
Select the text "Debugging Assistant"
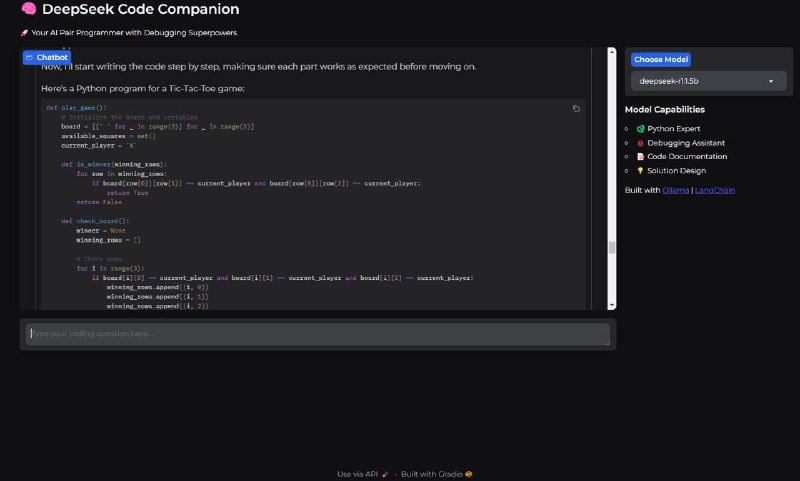click(x=686, y=143)
